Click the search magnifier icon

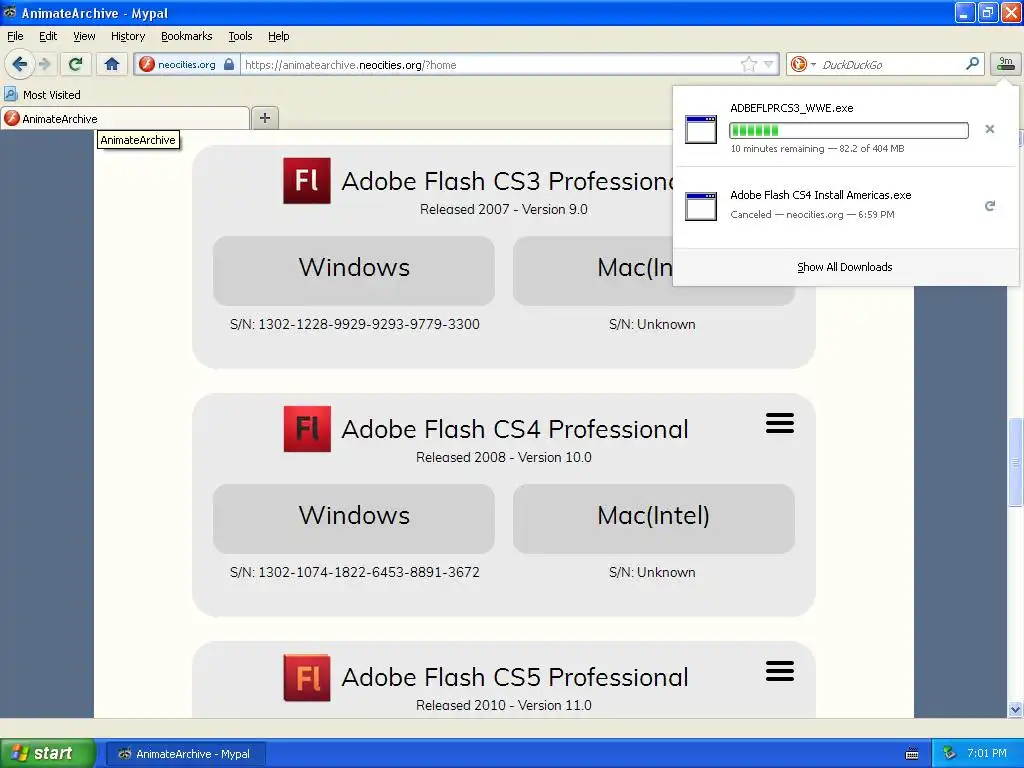pyautogui.click(x=972, y=63)
